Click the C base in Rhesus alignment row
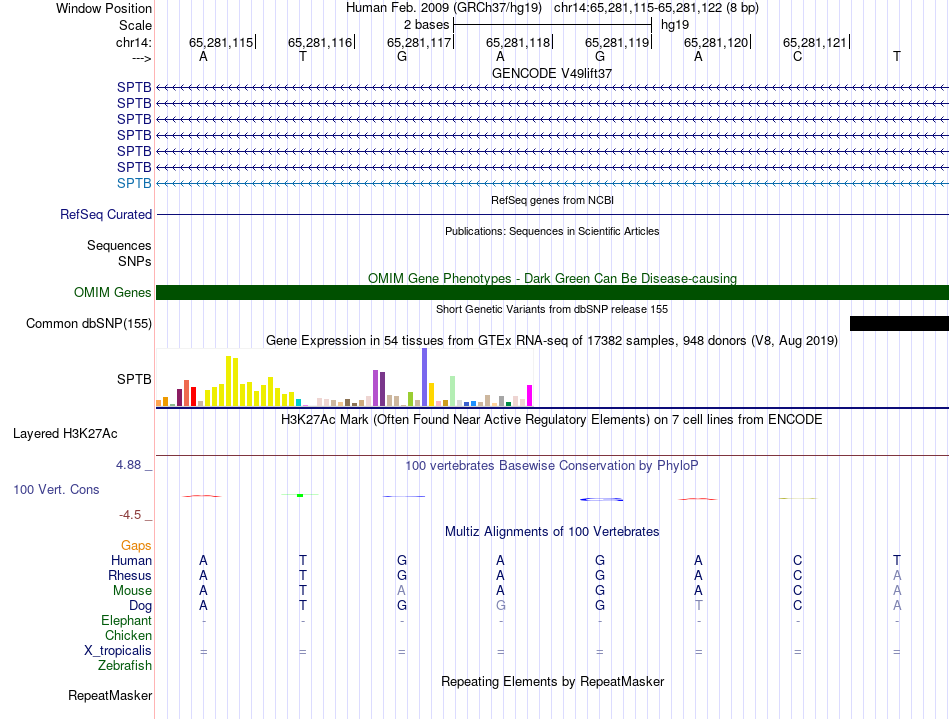Image resolution: width=950 pixels, height=719 pixels. (797, 575)
